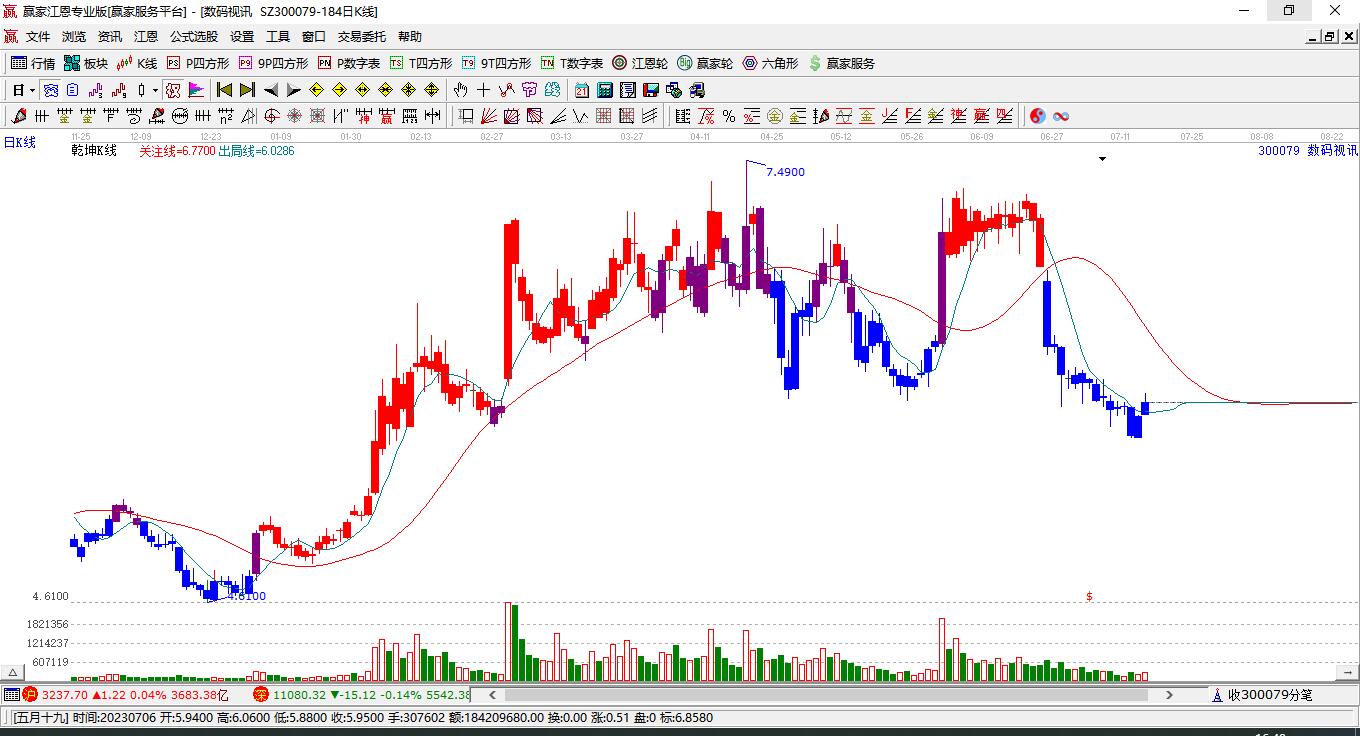Click the calculator icon in toolbar
The height and width of the screenshot is (736, 1360).
coord(604,90)
